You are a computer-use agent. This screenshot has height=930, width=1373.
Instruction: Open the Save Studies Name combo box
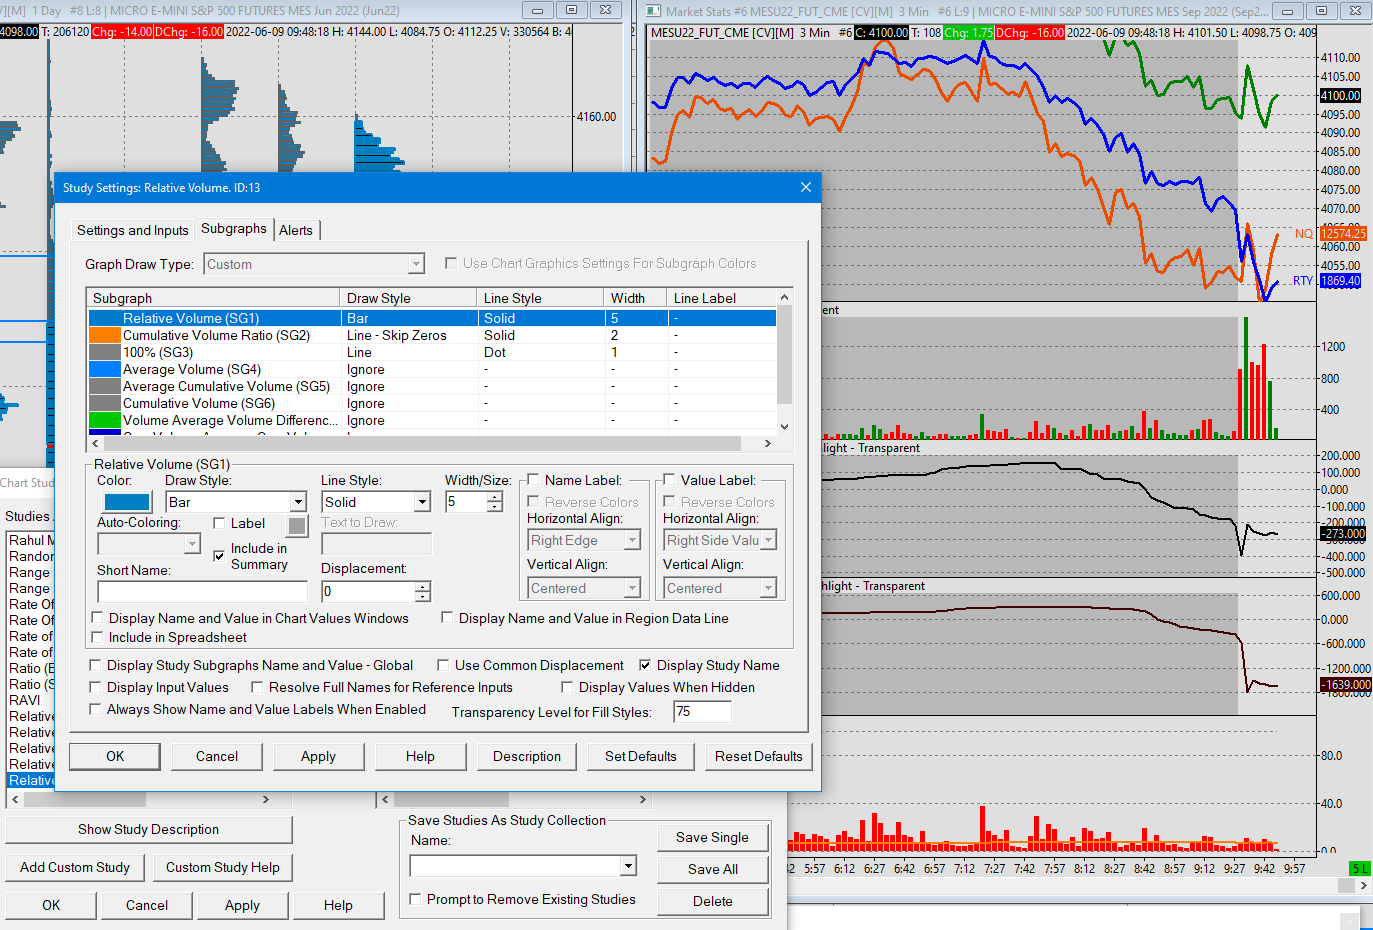(628, 866)
